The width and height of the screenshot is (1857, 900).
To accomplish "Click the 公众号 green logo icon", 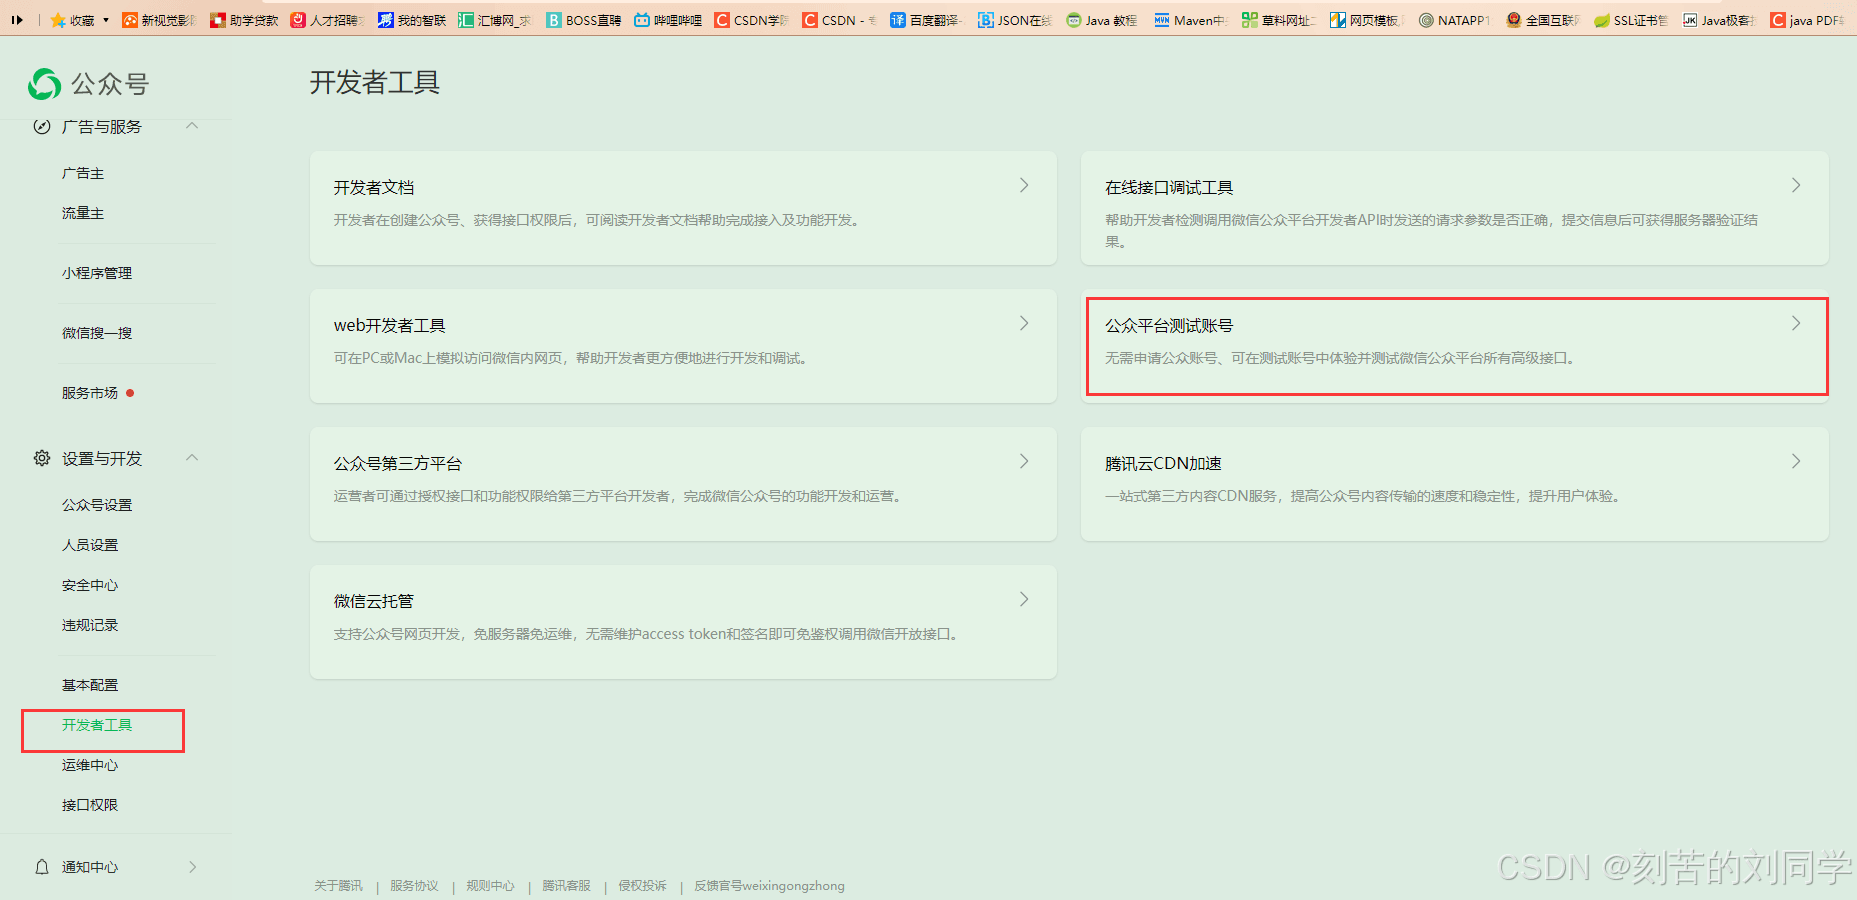I will tap(44, 84).
